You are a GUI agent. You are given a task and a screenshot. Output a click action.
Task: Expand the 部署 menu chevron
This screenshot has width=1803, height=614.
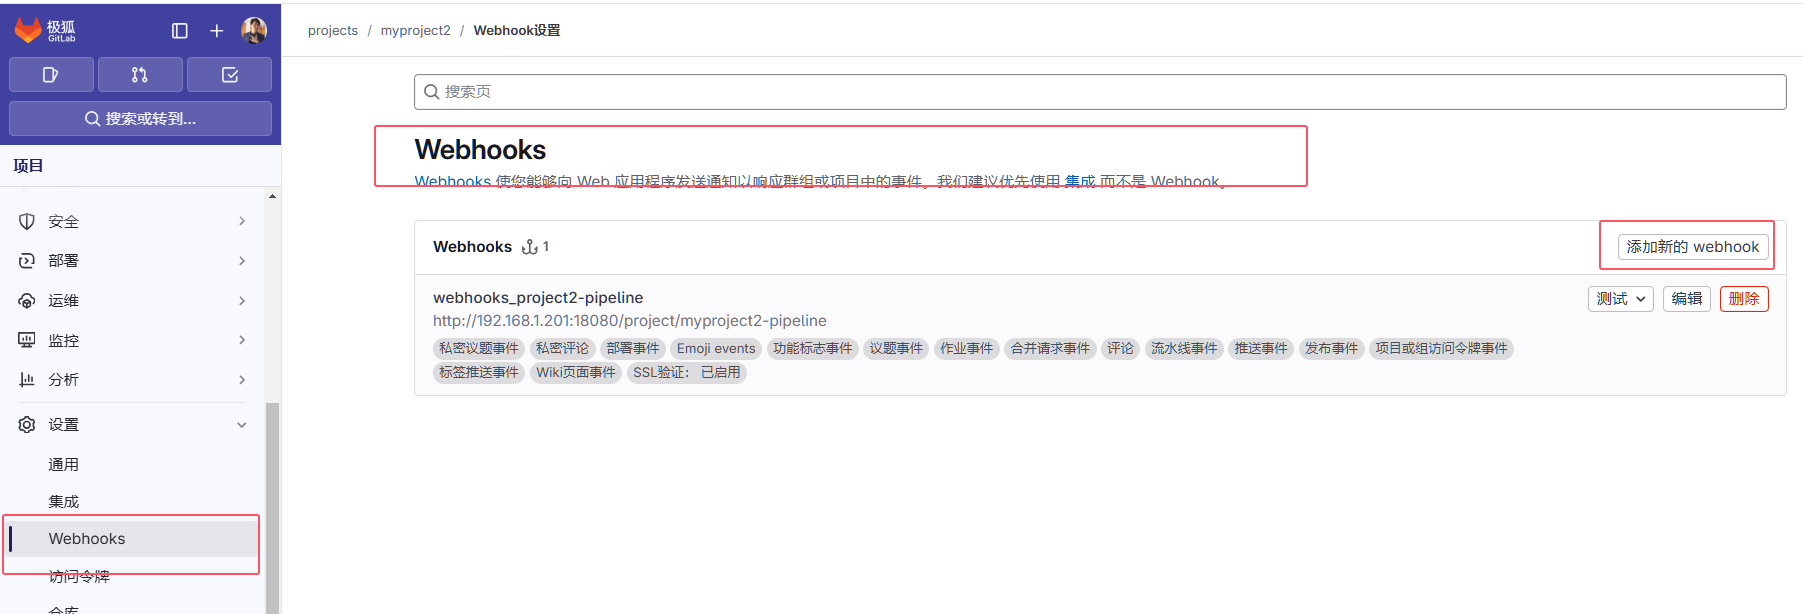[242, 261]
